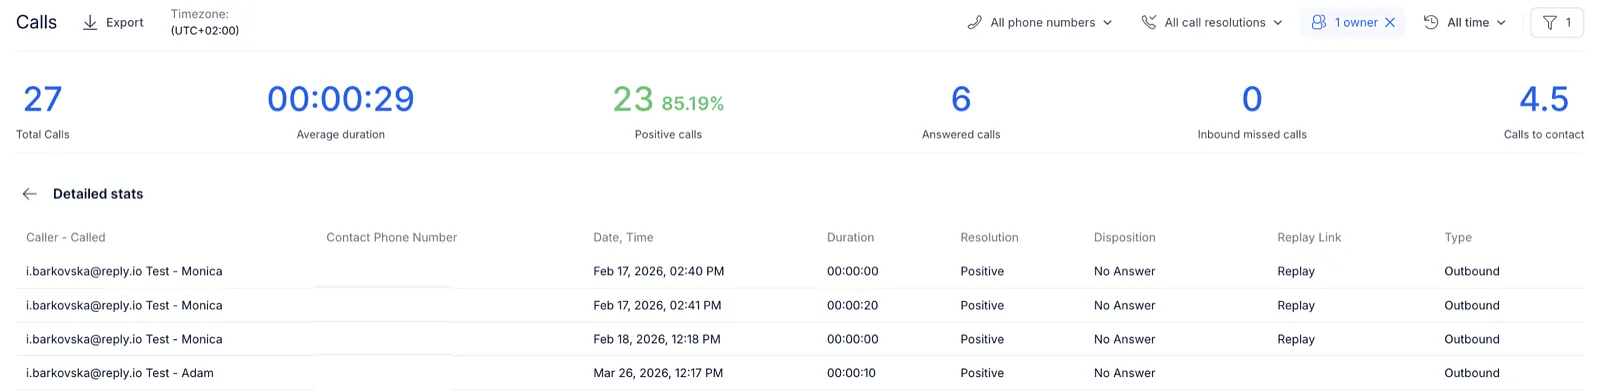1600x391 pixels.
Task: Select the Test - Adam caller row
Action: [x=800, y=373]
